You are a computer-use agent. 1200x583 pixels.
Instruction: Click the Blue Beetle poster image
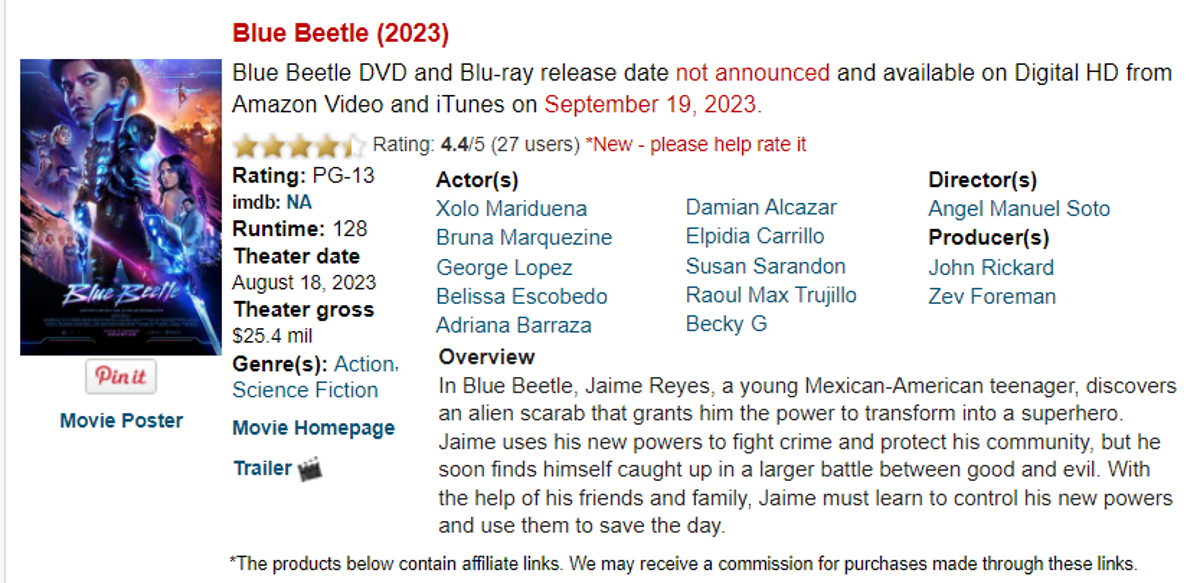(x=121, y=207)
